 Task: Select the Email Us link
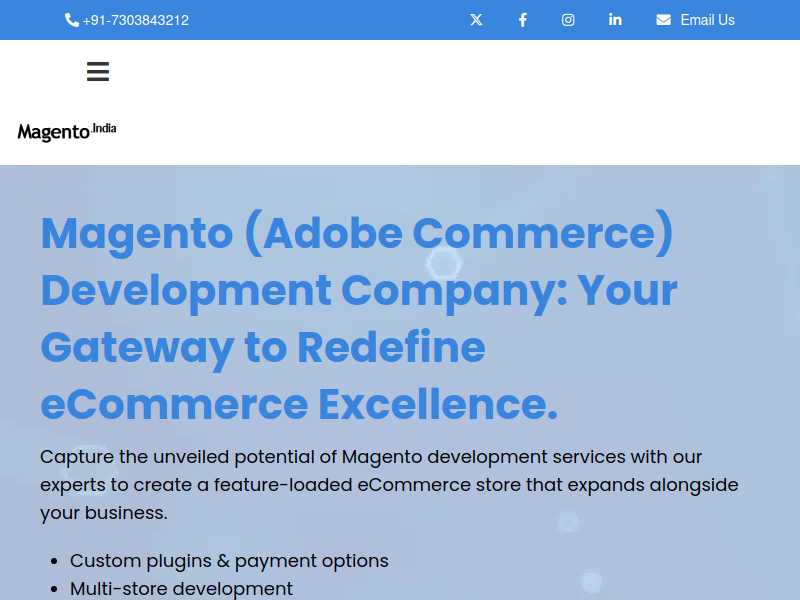pyautogui.click(x=707, y=20)
